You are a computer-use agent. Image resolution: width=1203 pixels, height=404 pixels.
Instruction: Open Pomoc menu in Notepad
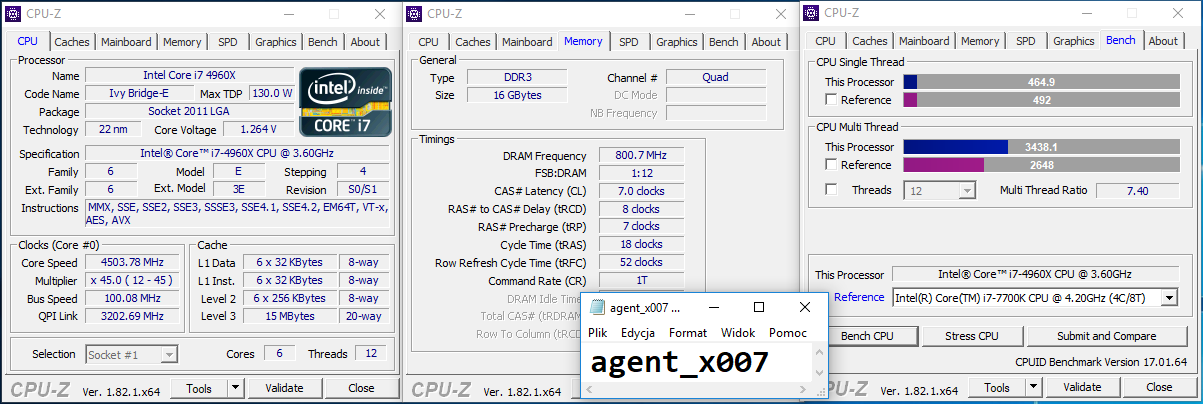[x=788, y=333]
